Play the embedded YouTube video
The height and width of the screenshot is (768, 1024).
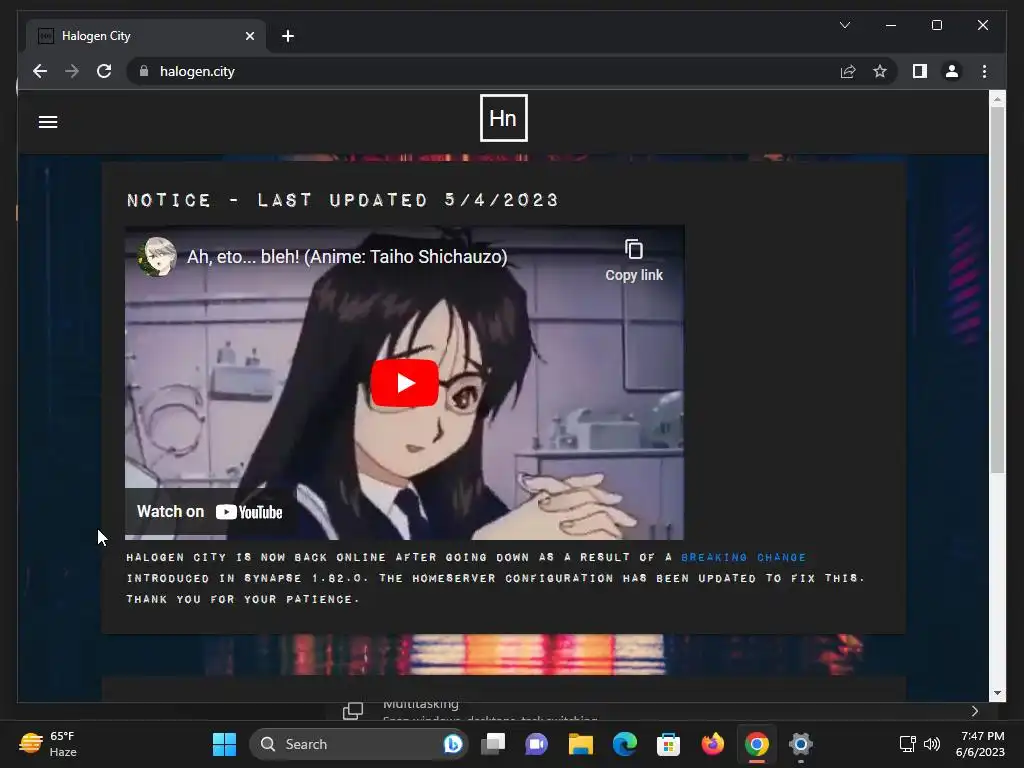coord(404,383)
